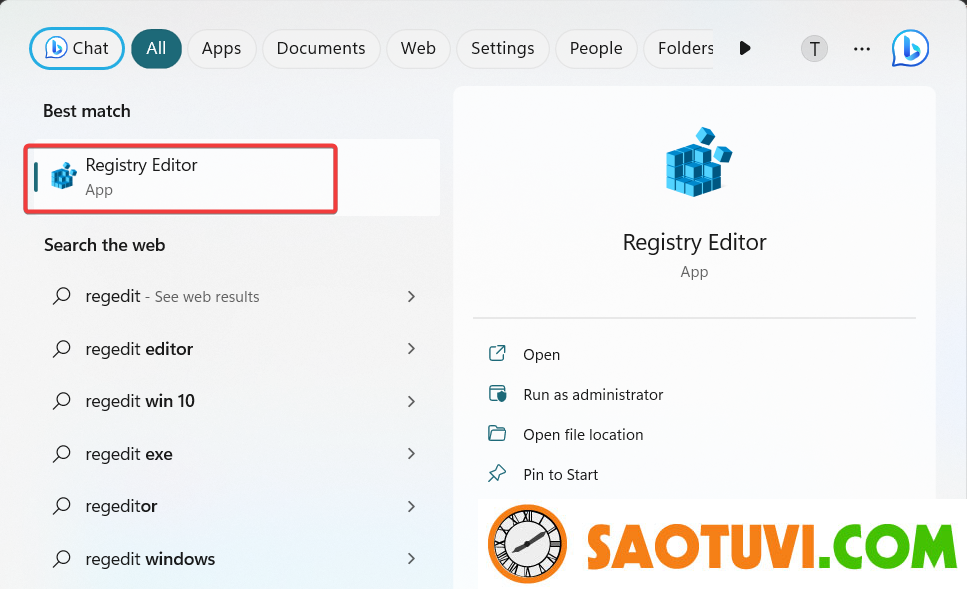Click the arrow to show more filters

tap(745, 48)
